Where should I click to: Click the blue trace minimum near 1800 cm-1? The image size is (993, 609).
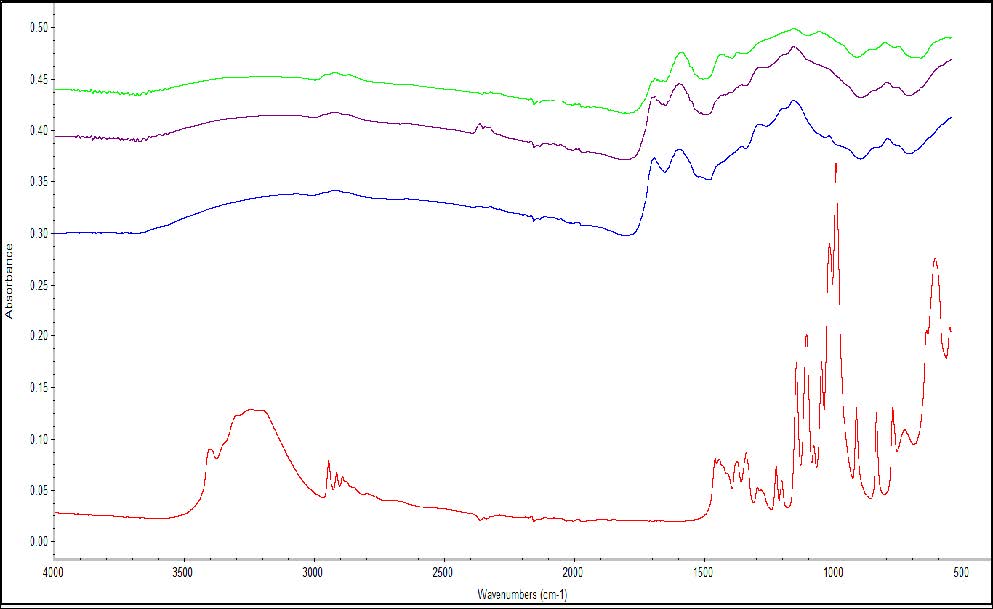[627, 236]
